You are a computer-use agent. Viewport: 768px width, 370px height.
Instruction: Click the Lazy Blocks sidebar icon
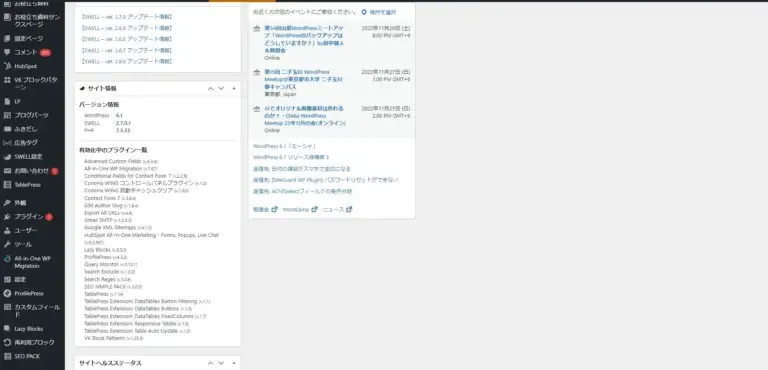coord(7,328)
